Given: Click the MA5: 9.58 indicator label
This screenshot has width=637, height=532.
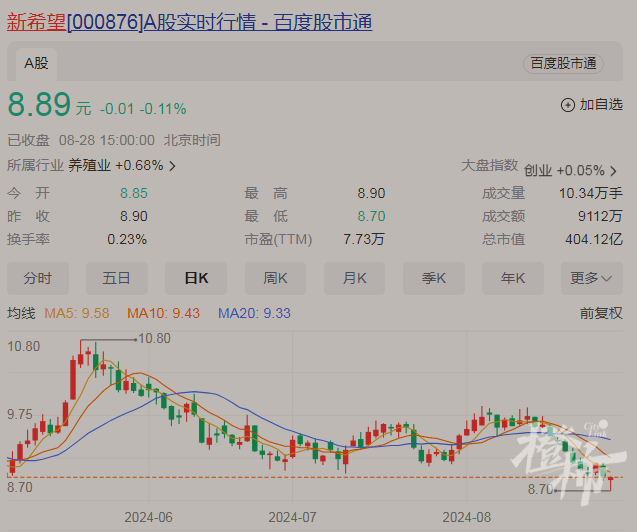Looking at the screenshot, I should [x=77, y=314].
